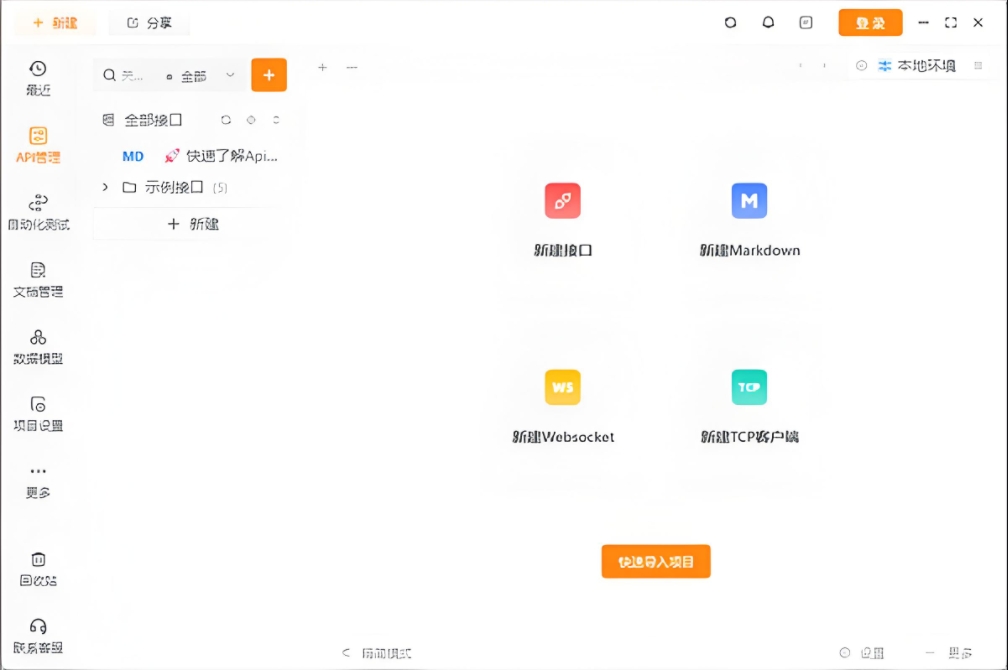Open the 回收站 recycle bin
Screen dimensions: 1008x670
click(x=38, y=569)
